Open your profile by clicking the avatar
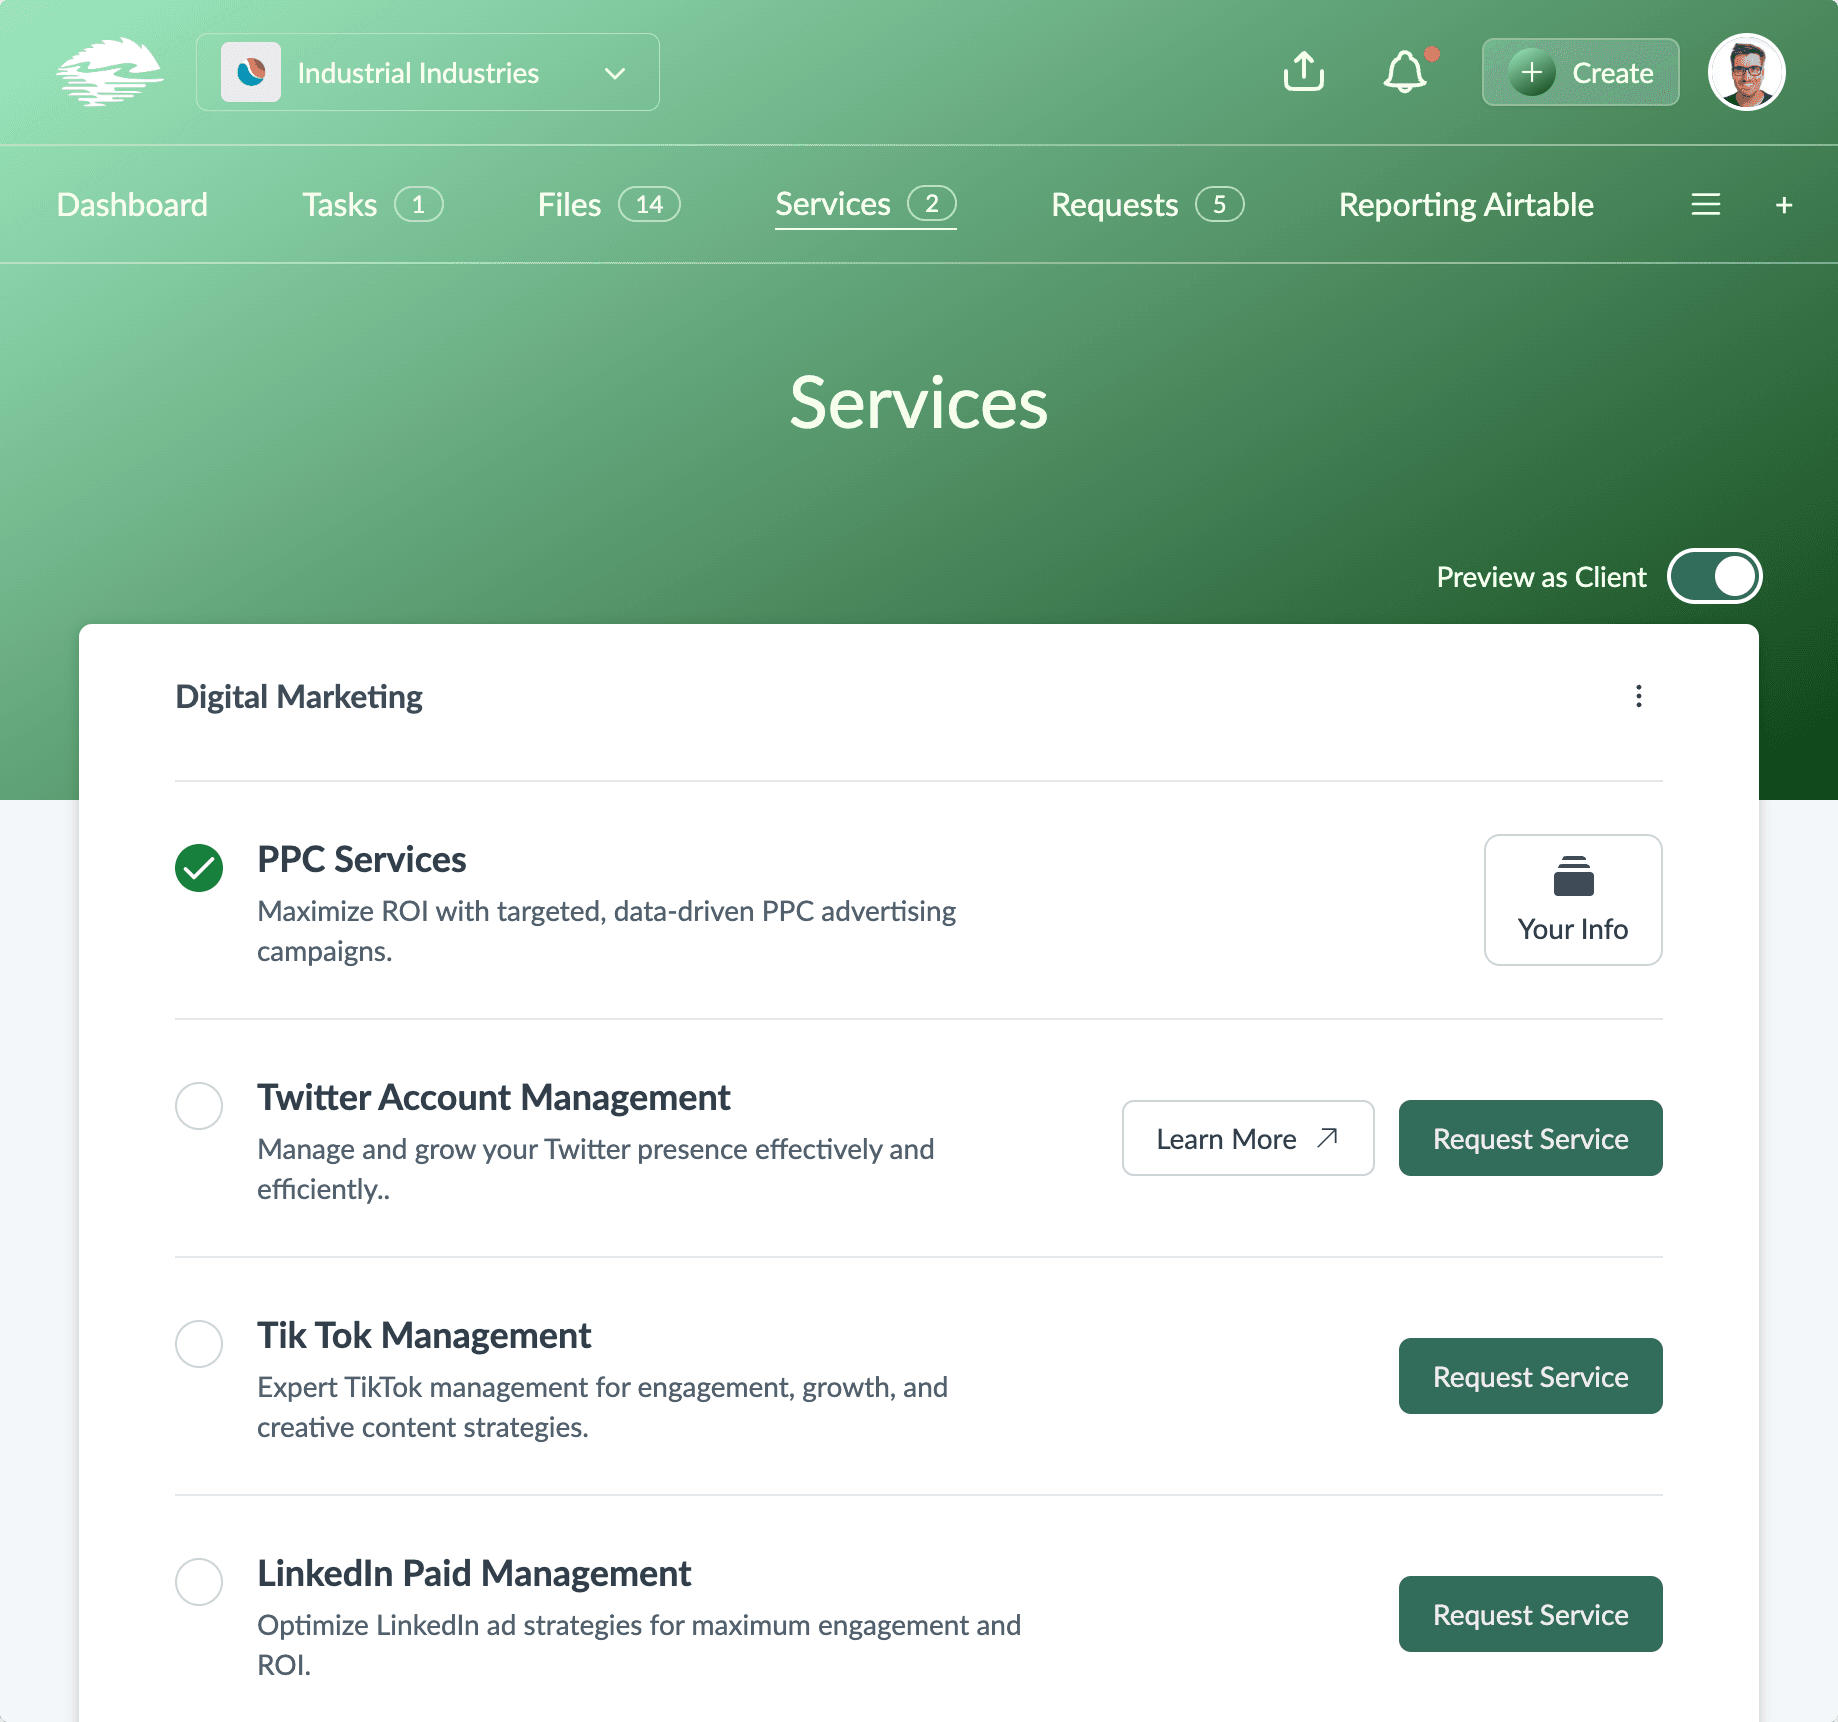 click(1746, 71)
